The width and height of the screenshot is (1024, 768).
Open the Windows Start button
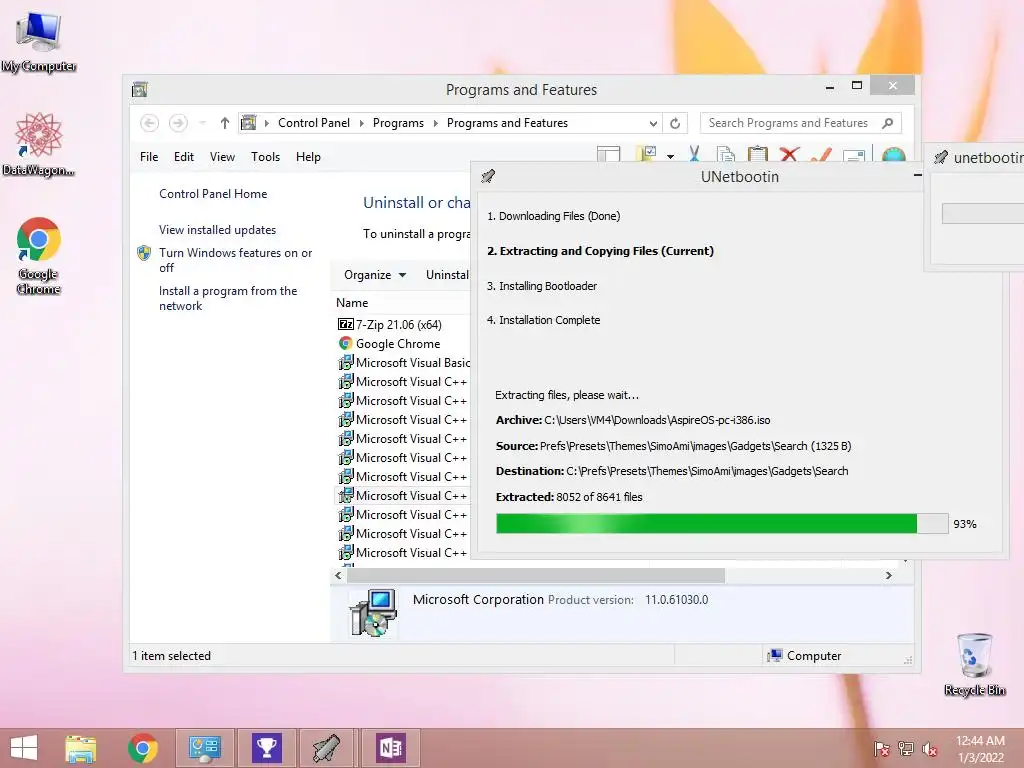point(24,748)
